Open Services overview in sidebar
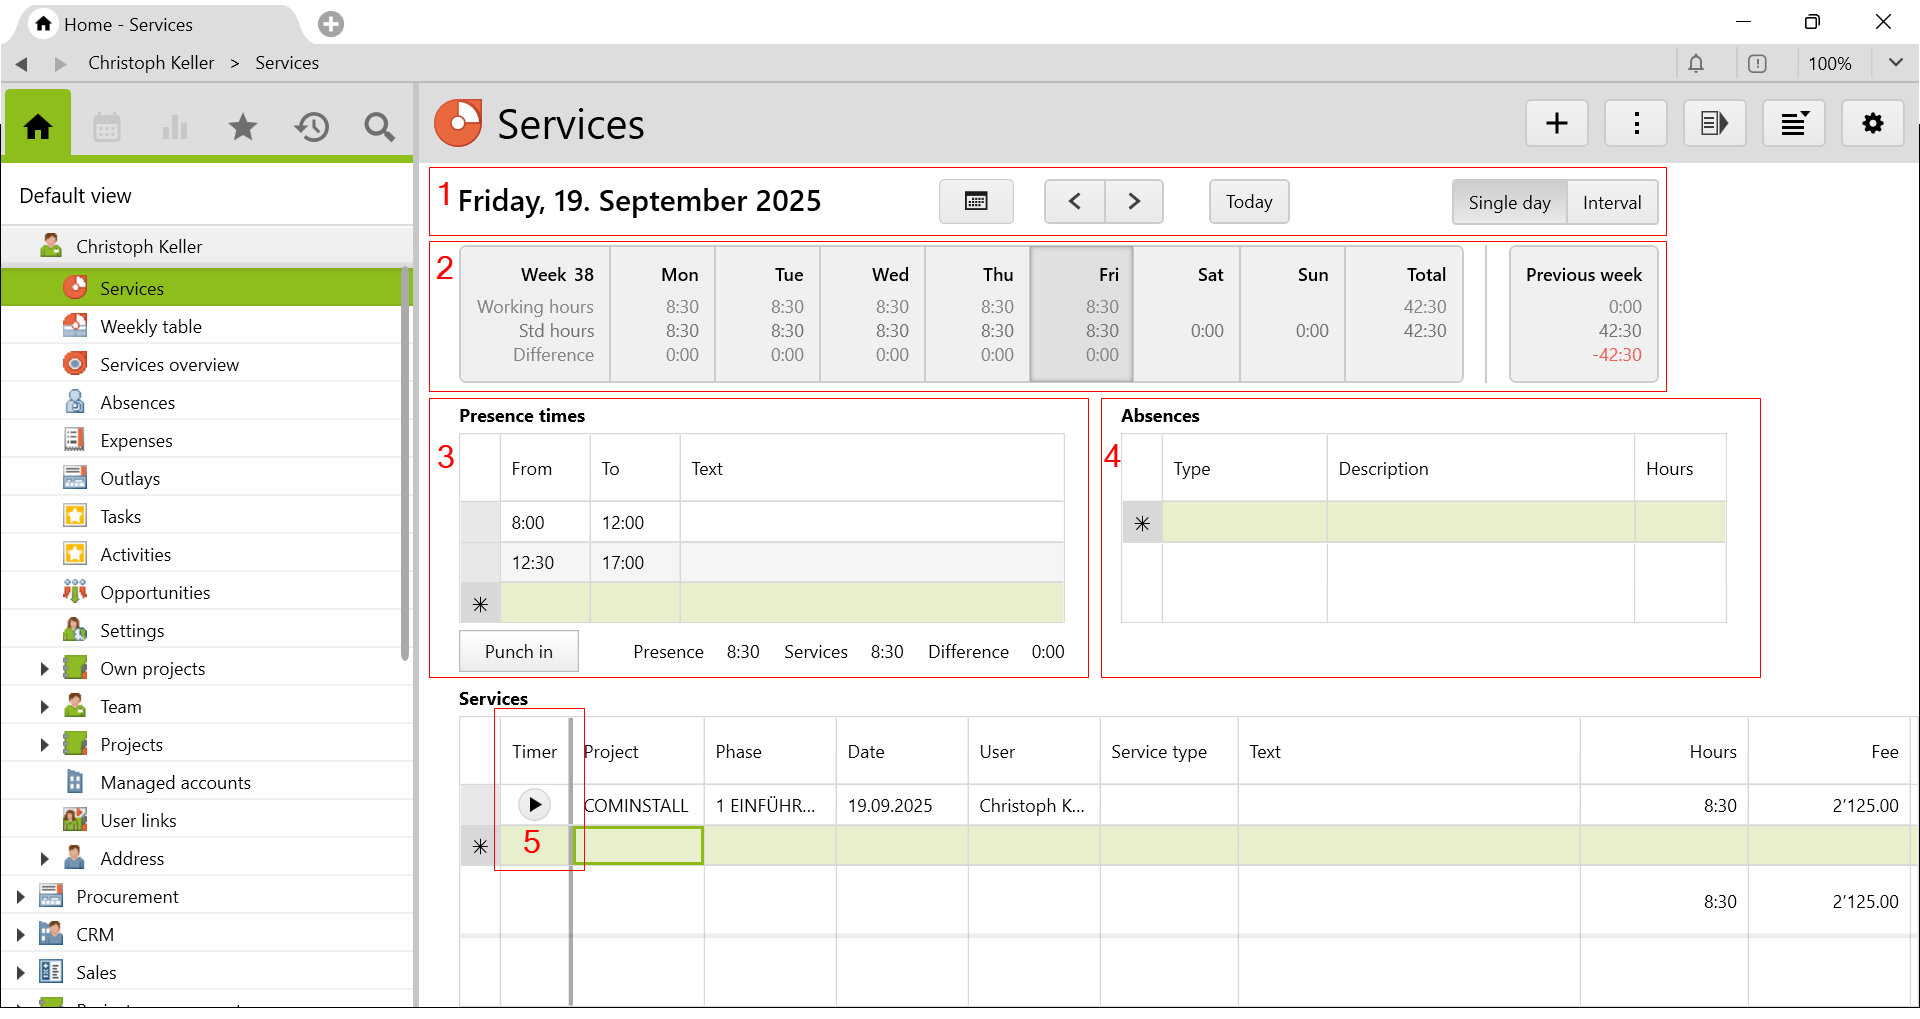 click(x=169, y=365)
